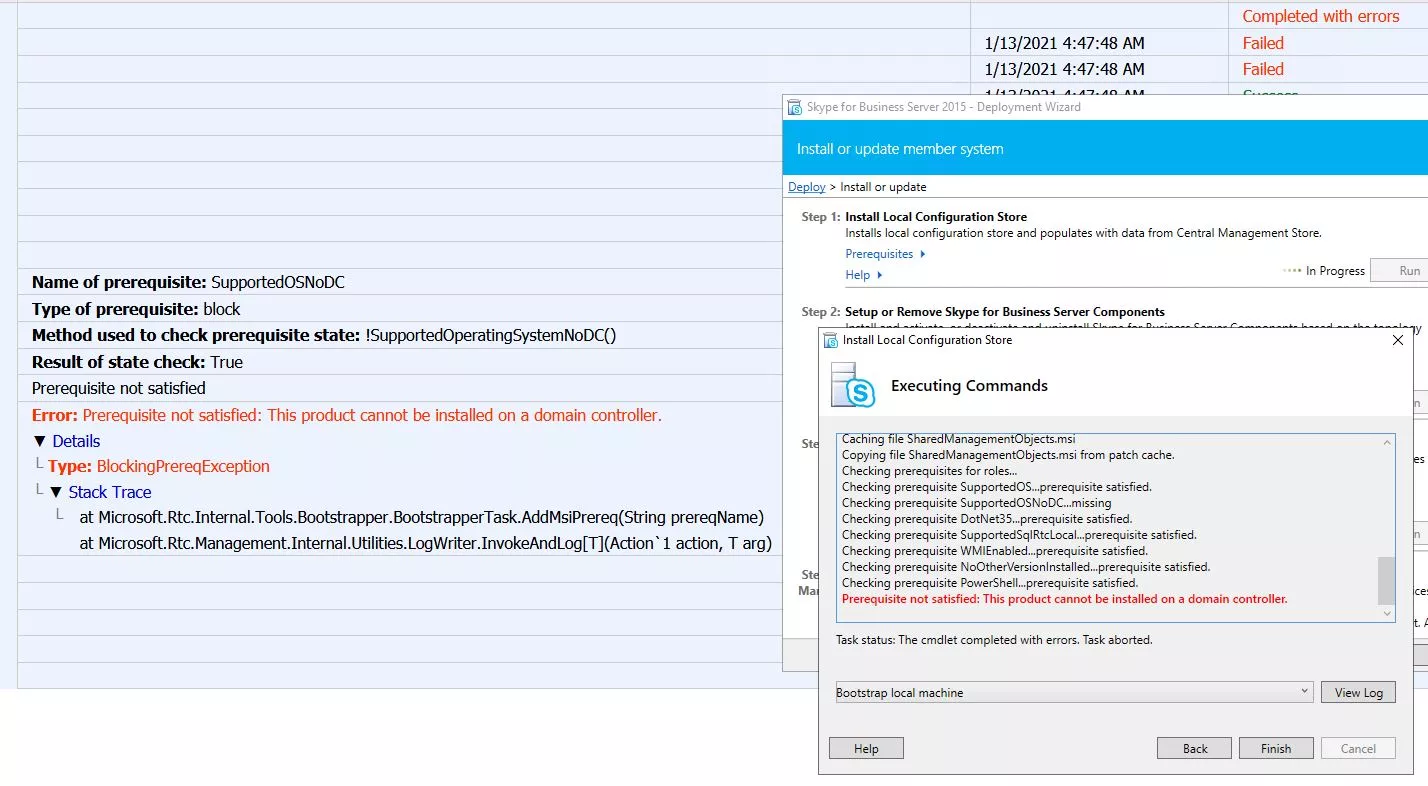Click the 'WMIEnabled...prerequisite satisfied' output line
The width and height of the screenshot is (1428, 786).
[x=995, y=551]
